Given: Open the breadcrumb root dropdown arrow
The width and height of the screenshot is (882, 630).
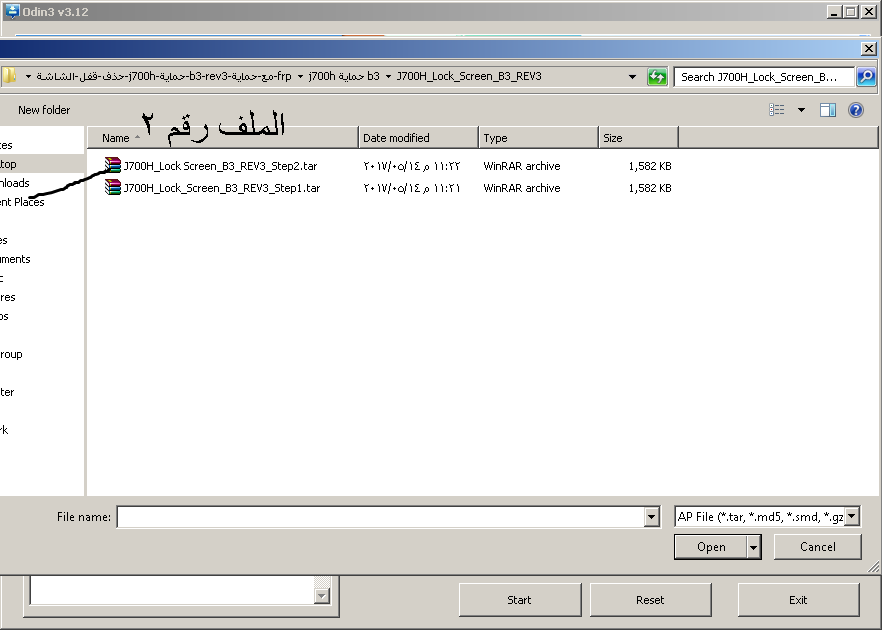Looking at the screenshot, I should (28, 76).
